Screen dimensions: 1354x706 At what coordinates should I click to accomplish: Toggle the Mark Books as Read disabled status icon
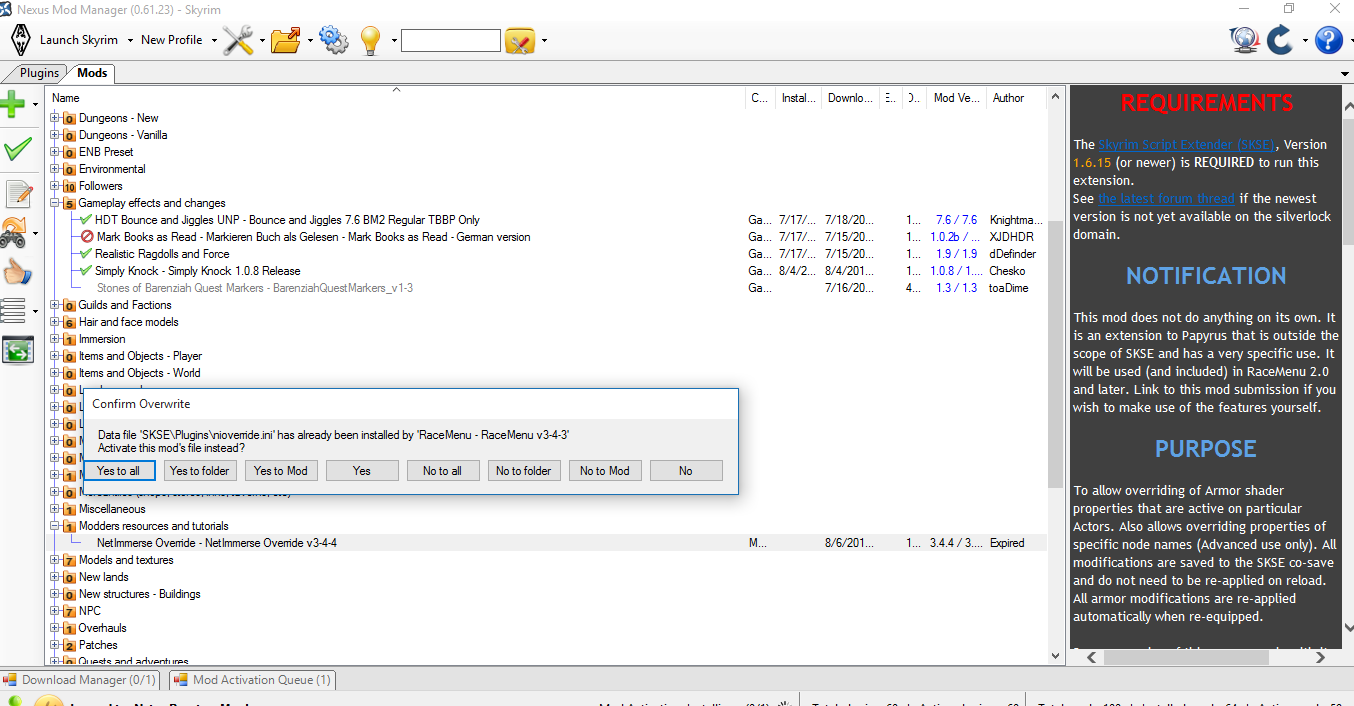coord(87,237)
